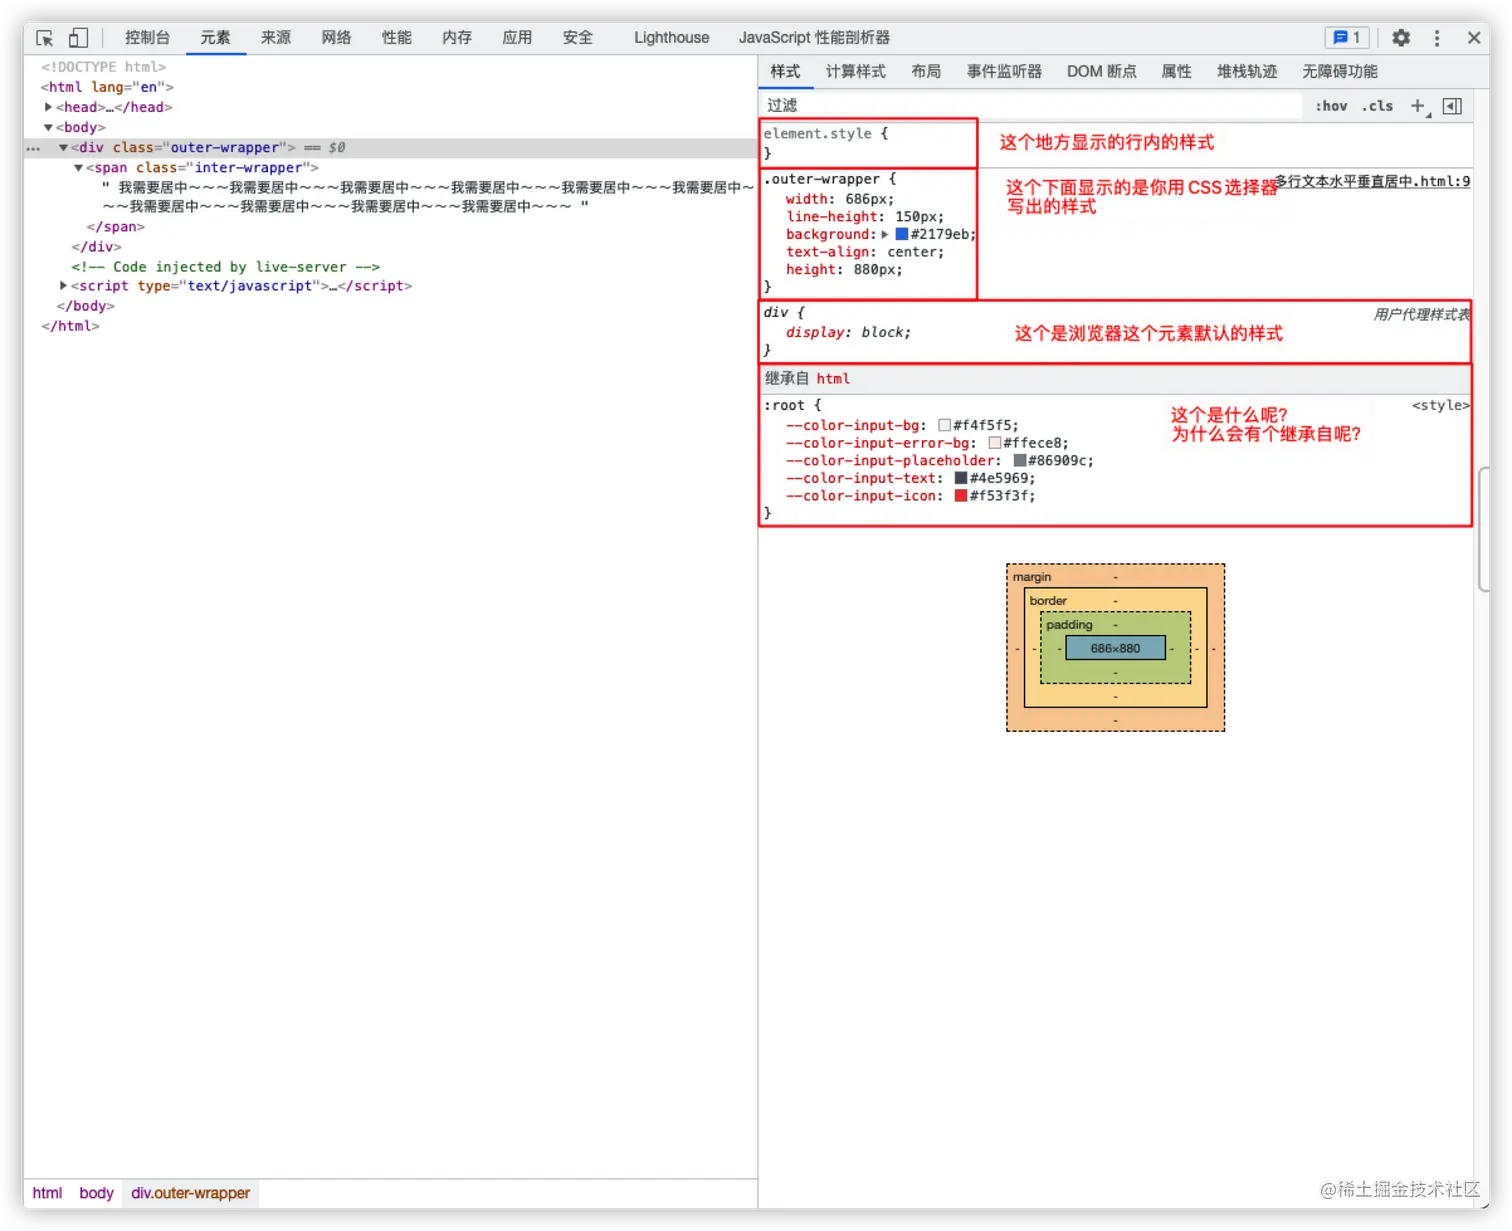
Task: Toggle the .cls class editor
Action: tap(1377, 106)
